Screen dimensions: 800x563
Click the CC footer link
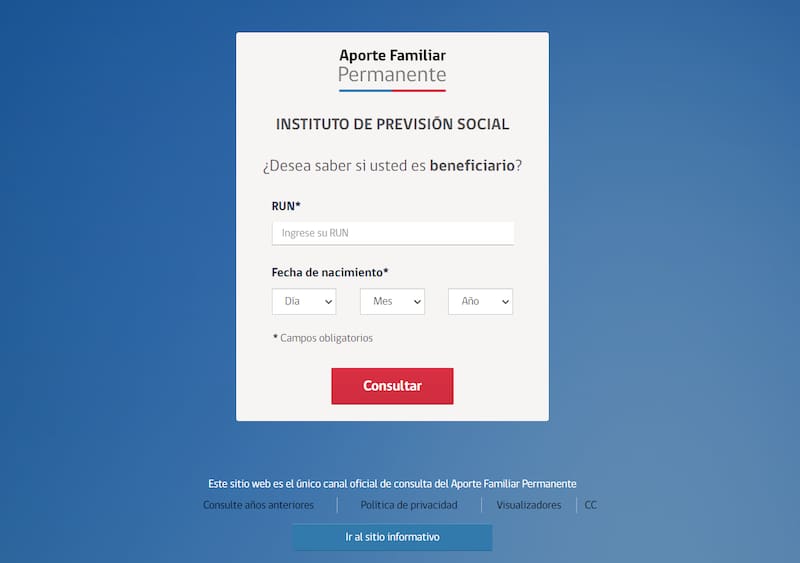tap(591, 505)
